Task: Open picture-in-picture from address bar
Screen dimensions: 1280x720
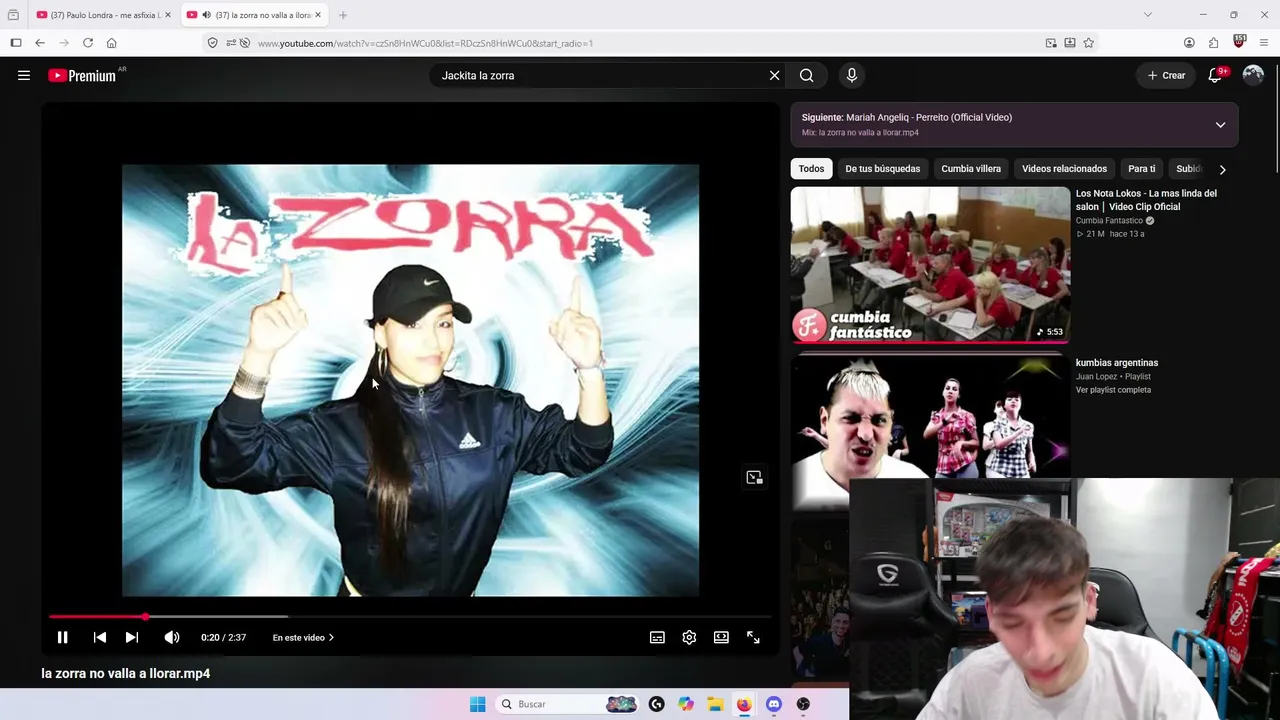Action: 1051,43
